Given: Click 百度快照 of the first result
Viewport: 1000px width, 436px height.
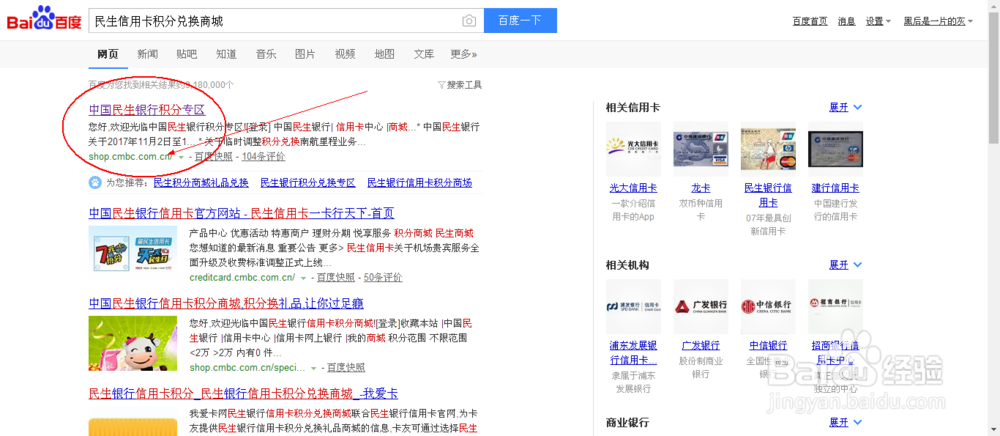Looking at the screenshot, I should 214,157.
